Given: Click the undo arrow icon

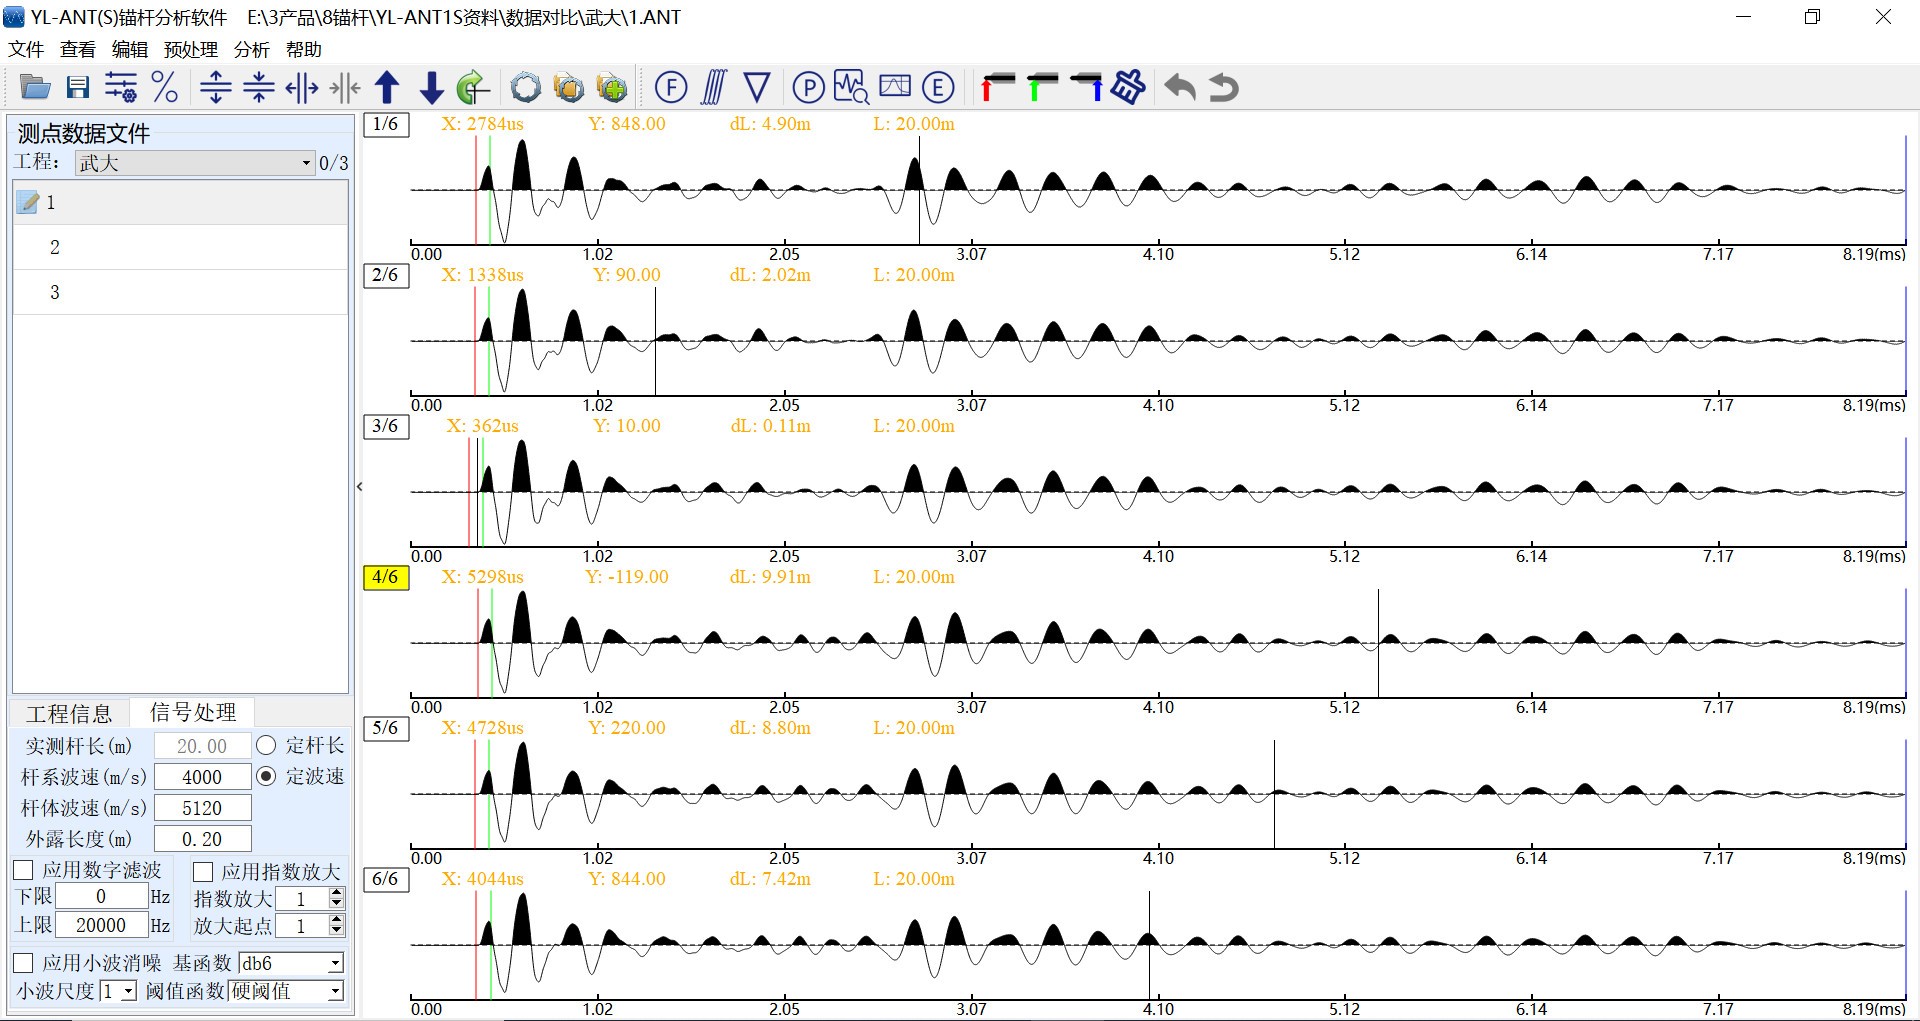Looking at the screenshot, I should [1180, 88].
